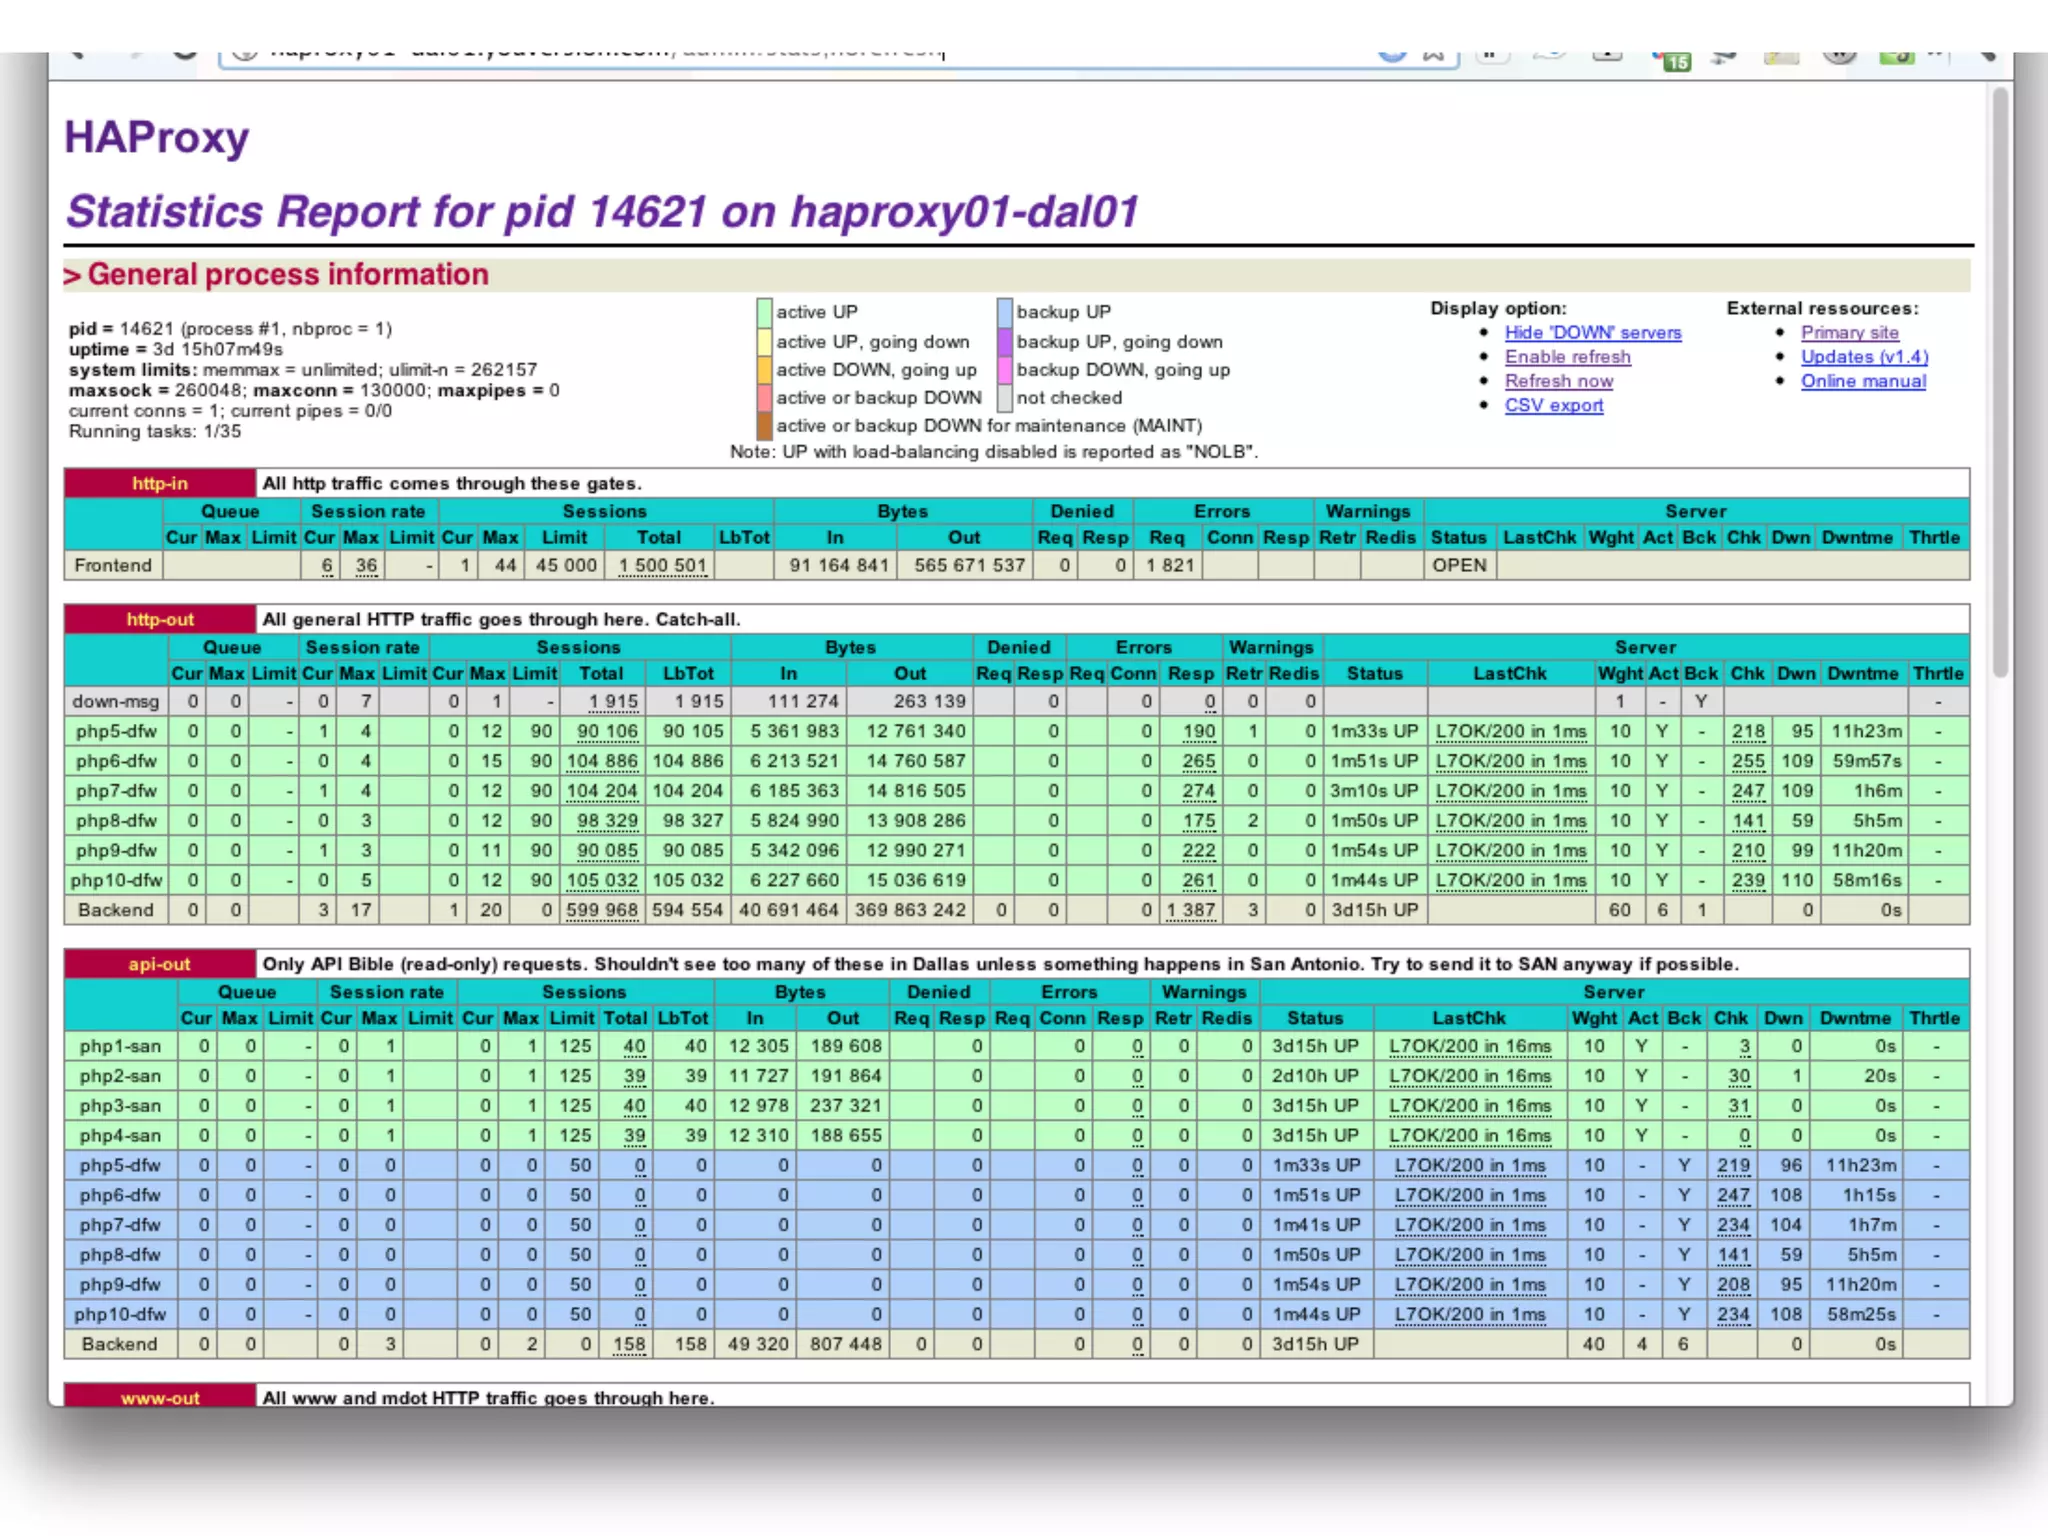This screenshot has width=2048, height=1536.
Task: Click the api-out section title
Action: (160, 965)
